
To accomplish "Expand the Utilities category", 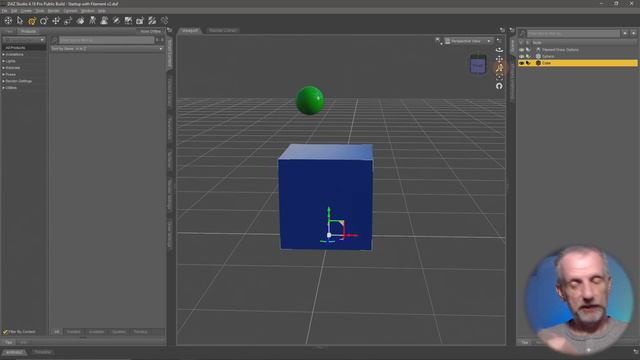I will pyautogui.click(x=4, y=88).
